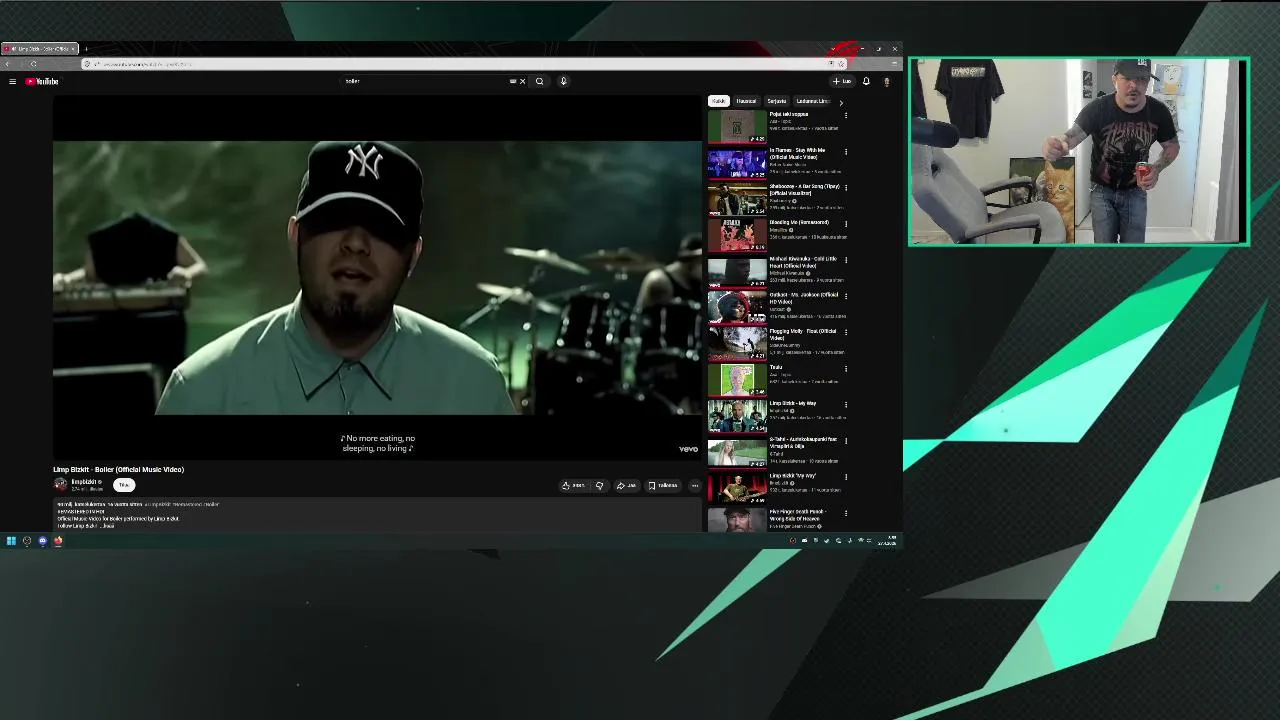The width and height of the screenshot is (1280, 720).
Task: Go to the YouTube home logo
Action: [42, 81]
